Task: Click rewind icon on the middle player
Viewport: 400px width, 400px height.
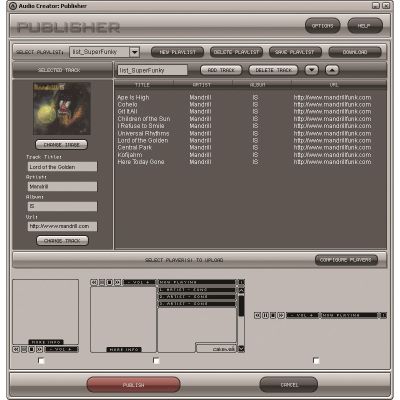Action: click(94, 282)
